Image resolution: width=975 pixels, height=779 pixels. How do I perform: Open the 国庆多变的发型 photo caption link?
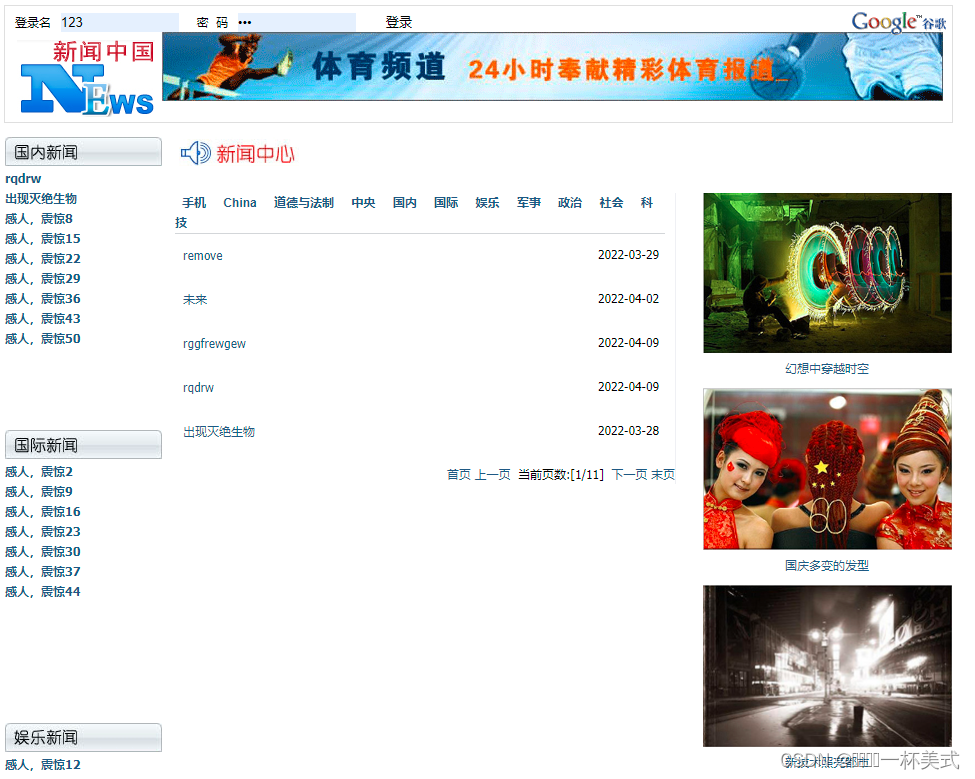[827, 566]
